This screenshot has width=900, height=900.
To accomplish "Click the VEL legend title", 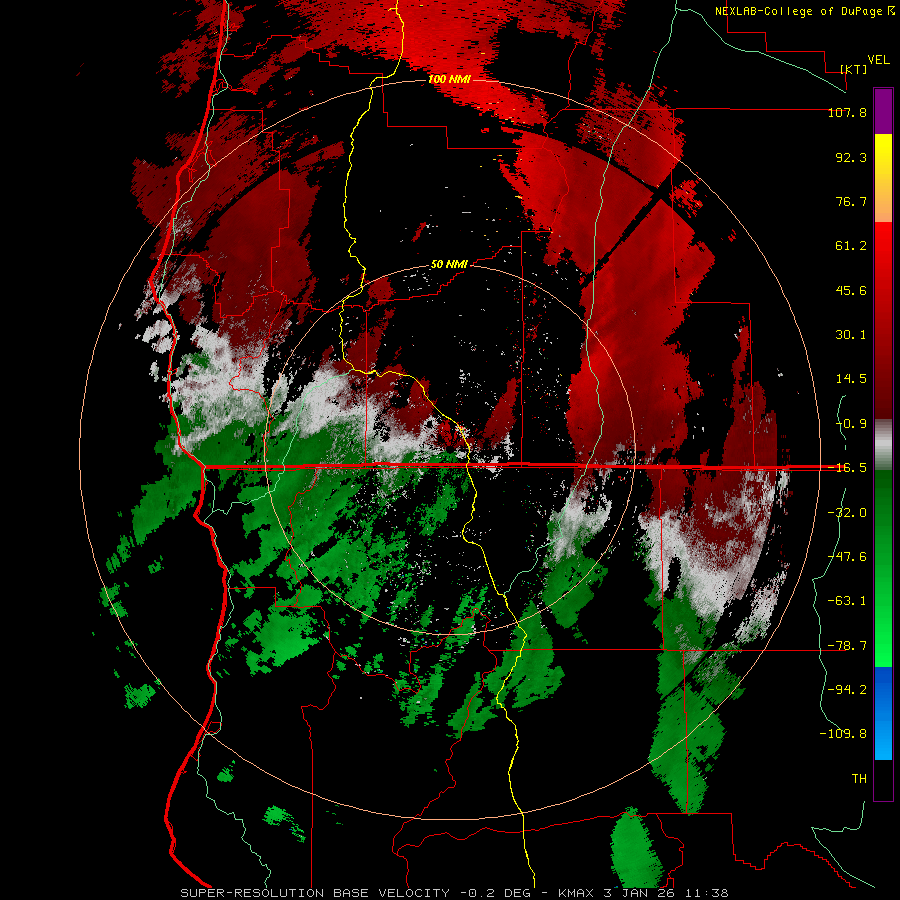I will coord(878,60).
